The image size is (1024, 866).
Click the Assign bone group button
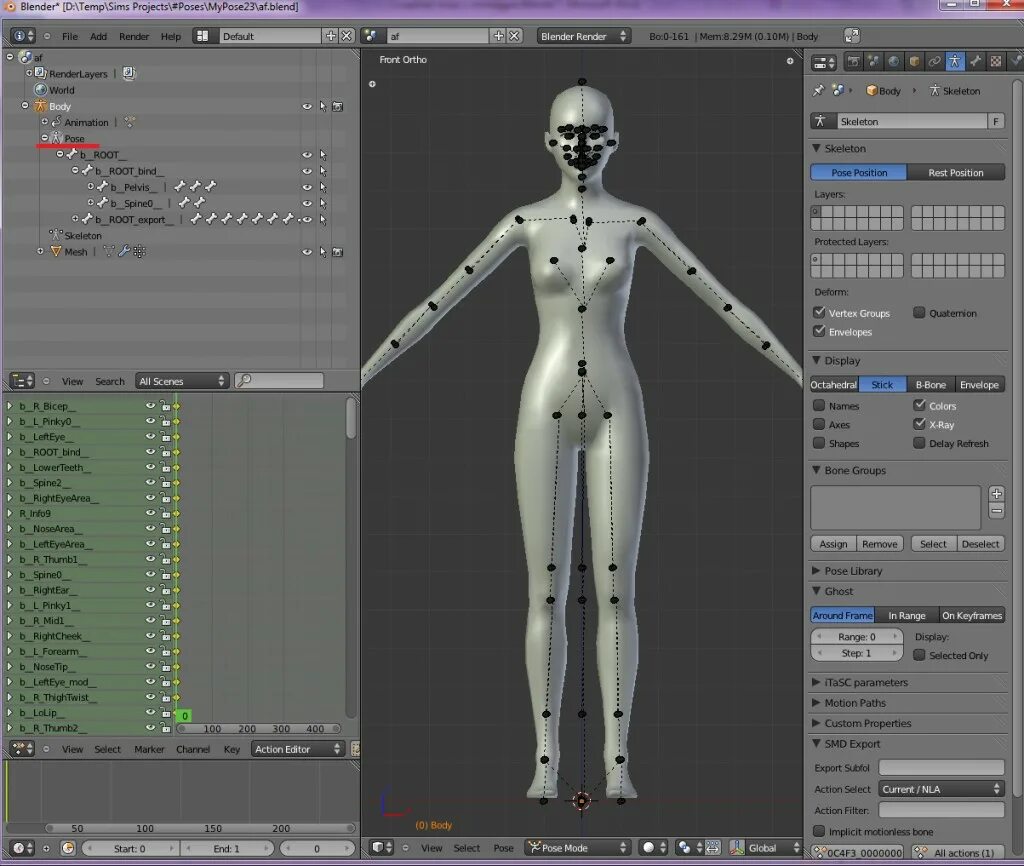click(x=833, y=543)
